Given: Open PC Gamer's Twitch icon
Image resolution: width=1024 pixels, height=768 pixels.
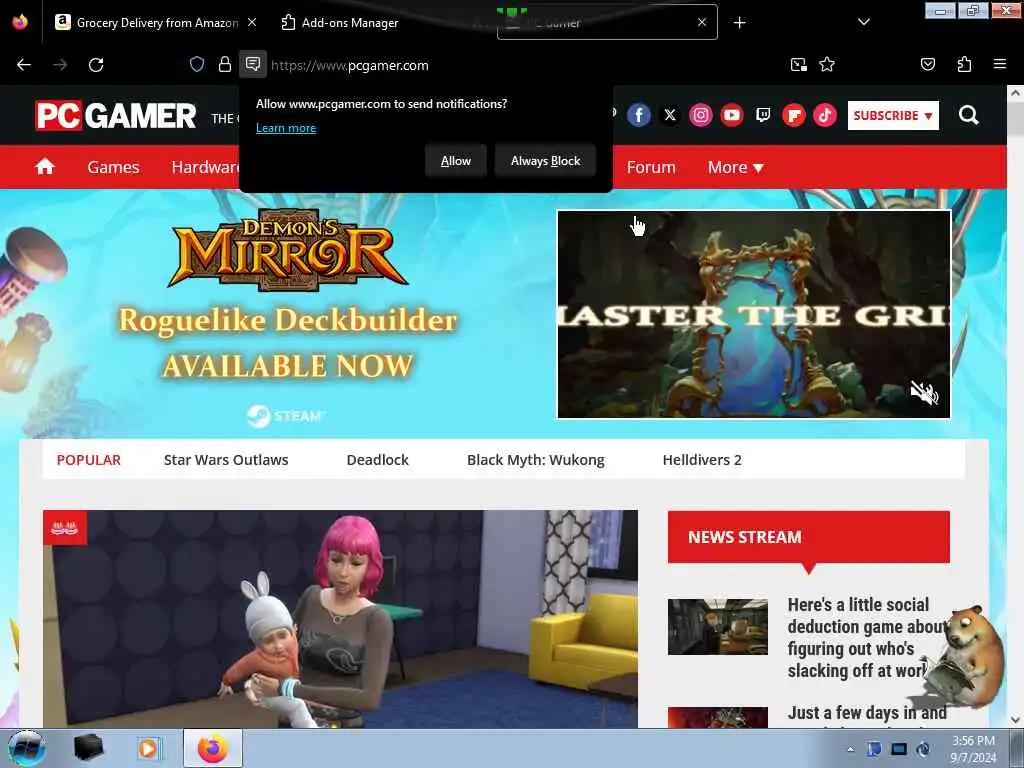Looking at the screenshot, I should pos(763,116).
